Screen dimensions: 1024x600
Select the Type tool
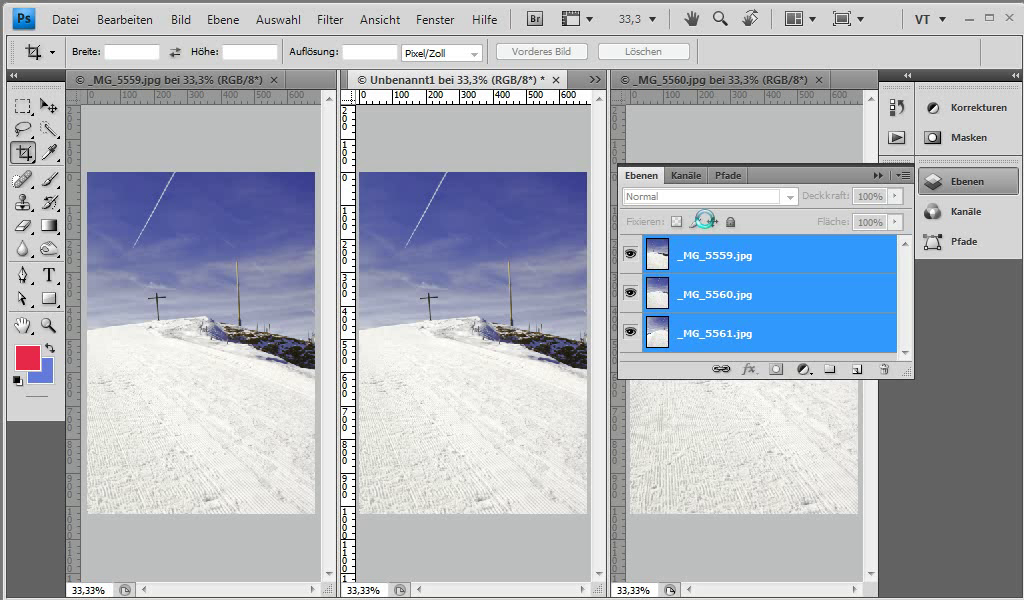click(x=48, y=275)
